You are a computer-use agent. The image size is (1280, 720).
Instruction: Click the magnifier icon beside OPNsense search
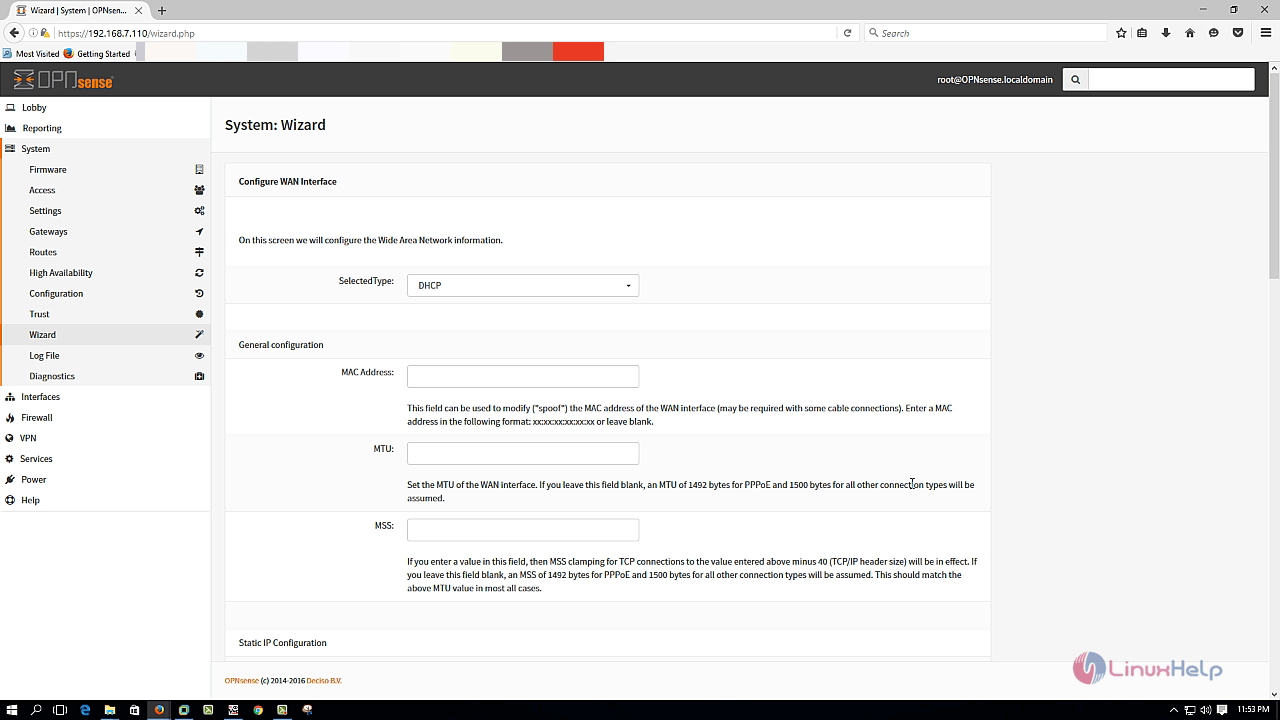(1075, 80)
